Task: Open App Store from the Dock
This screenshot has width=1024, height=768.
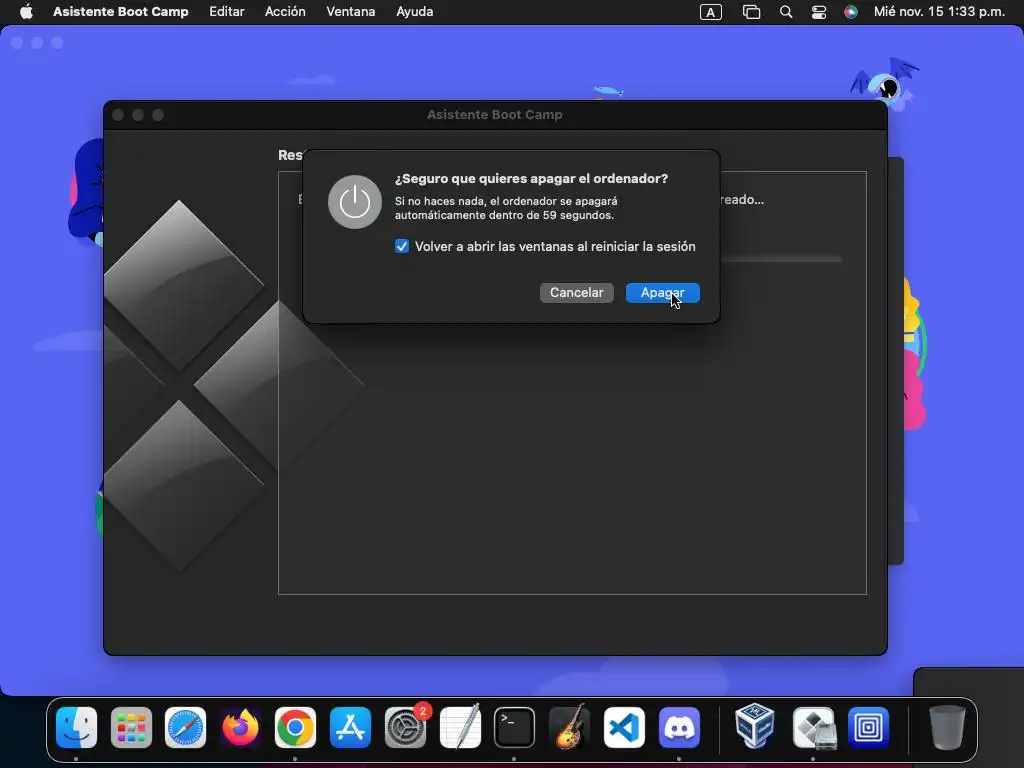Action: point(350,727)
